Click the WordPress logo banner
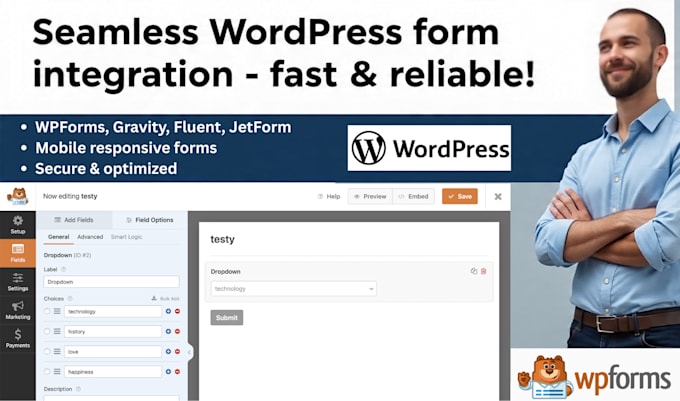Image resolution: width=680 pixels, height=401 pixels. 429,148
